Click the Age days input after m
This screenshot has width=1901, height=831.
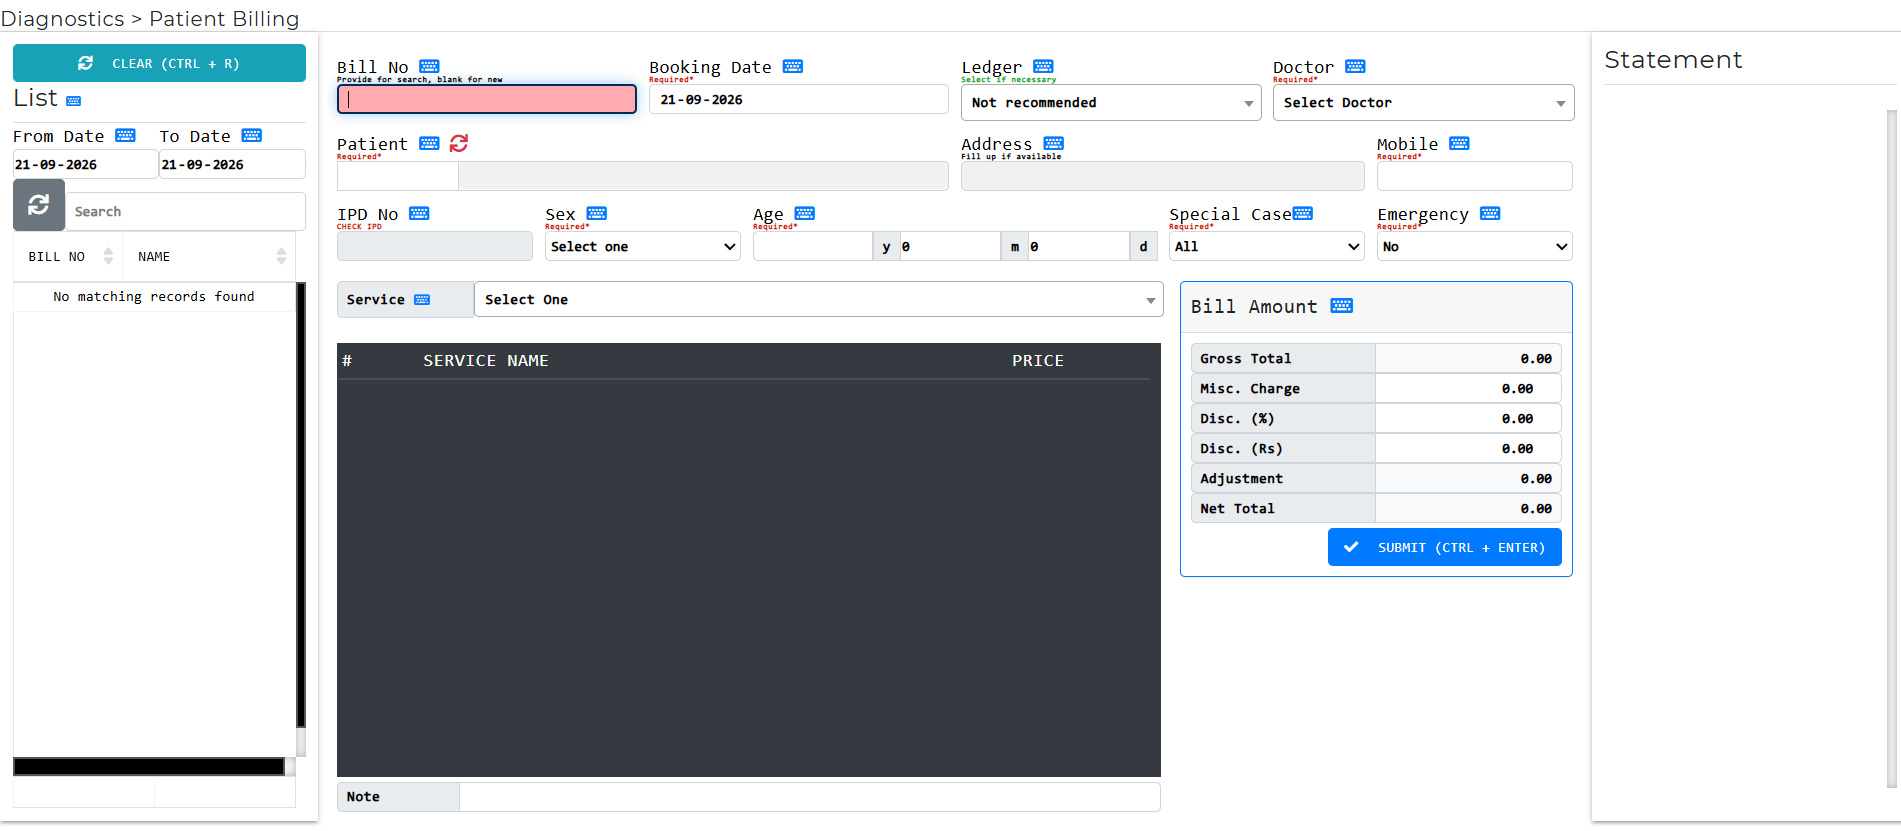[1078, 247]
